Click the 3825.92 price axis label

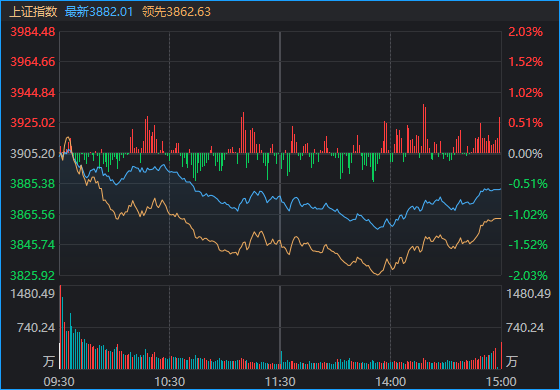click(x=33, y=276)
